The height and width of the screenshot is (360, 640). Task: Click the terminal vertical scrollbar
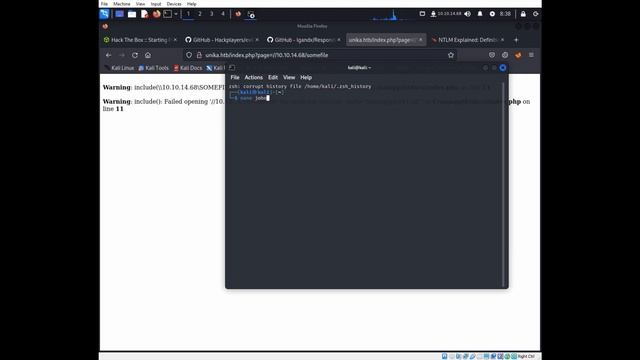coord(503,184)
